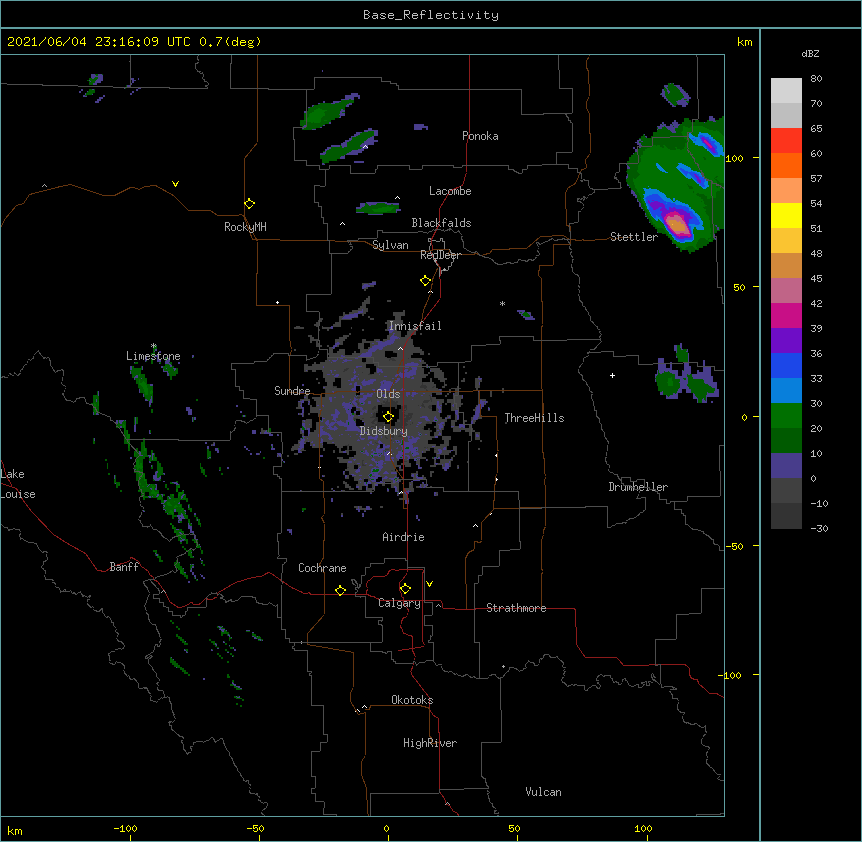This screenshot has height=842, width=862.
Task: Click the dBZ legend heading
Action: (x=810, y=54)
